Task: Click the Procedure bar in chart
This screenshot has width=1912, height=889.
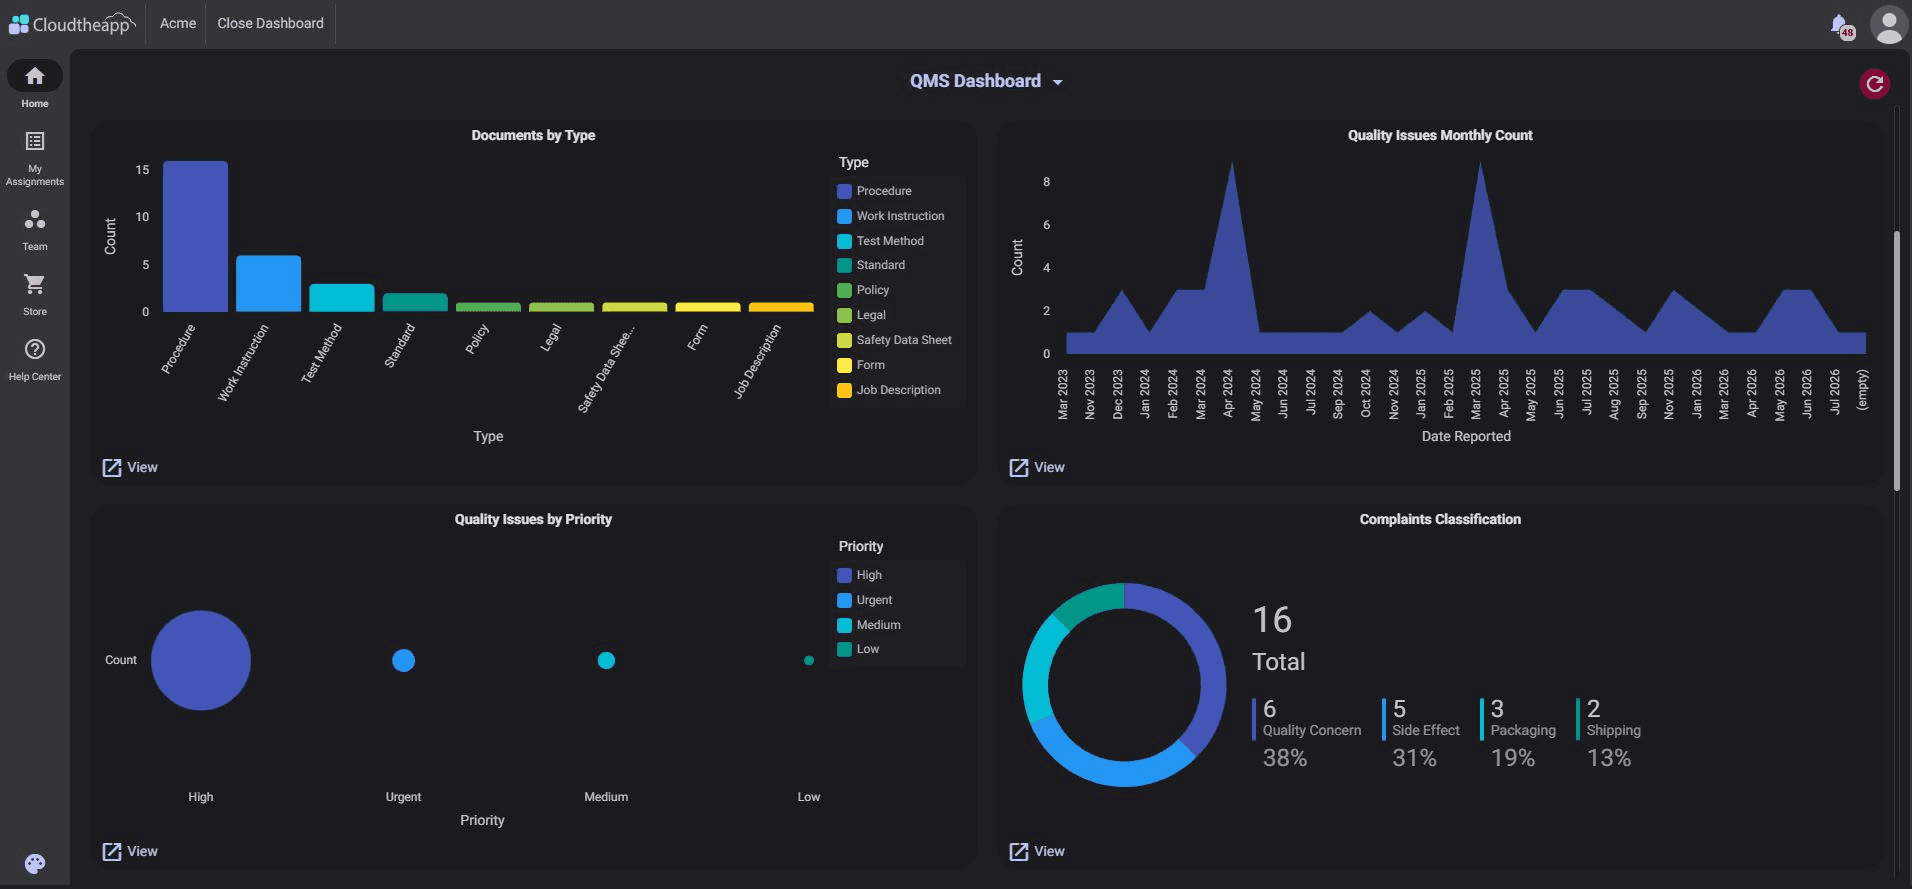Action: coord(195,236)
